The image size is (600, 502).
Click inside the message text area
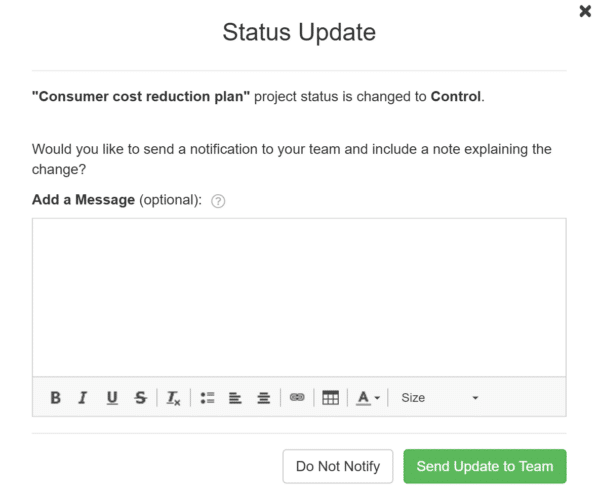coord(298,297)
